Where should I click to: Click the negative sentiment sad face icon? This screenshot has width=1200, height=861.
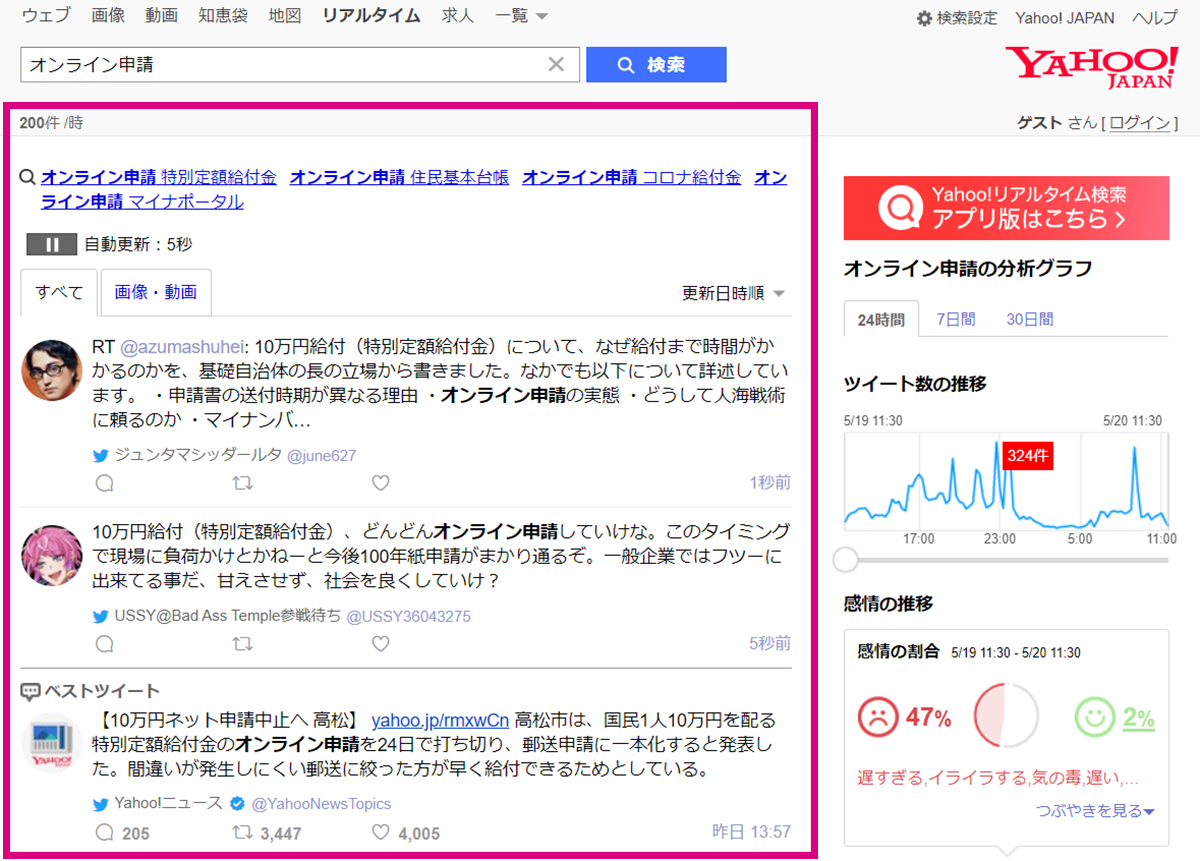coord(878,717)
